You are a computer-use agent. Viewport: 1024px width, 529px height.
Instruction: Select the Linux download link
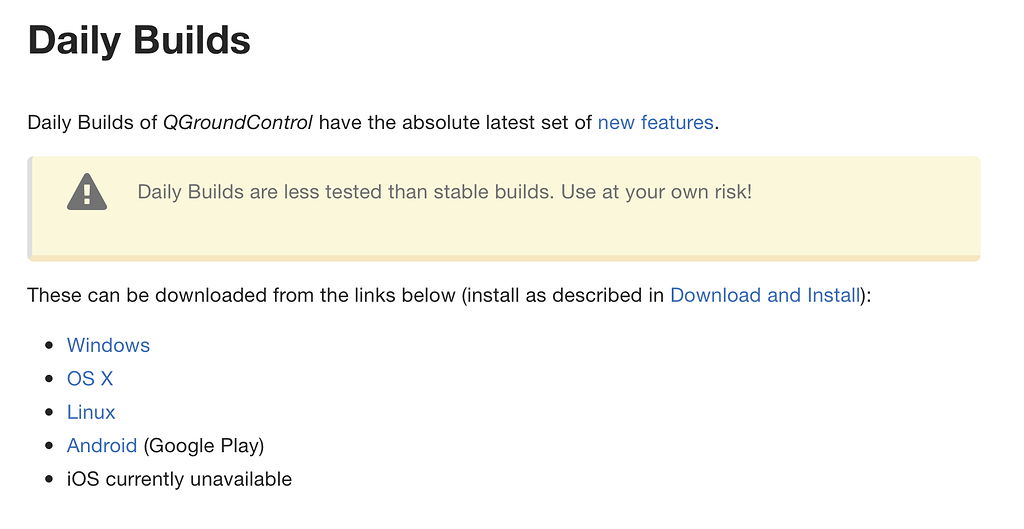pyautogui.click(x=91, y=412)
